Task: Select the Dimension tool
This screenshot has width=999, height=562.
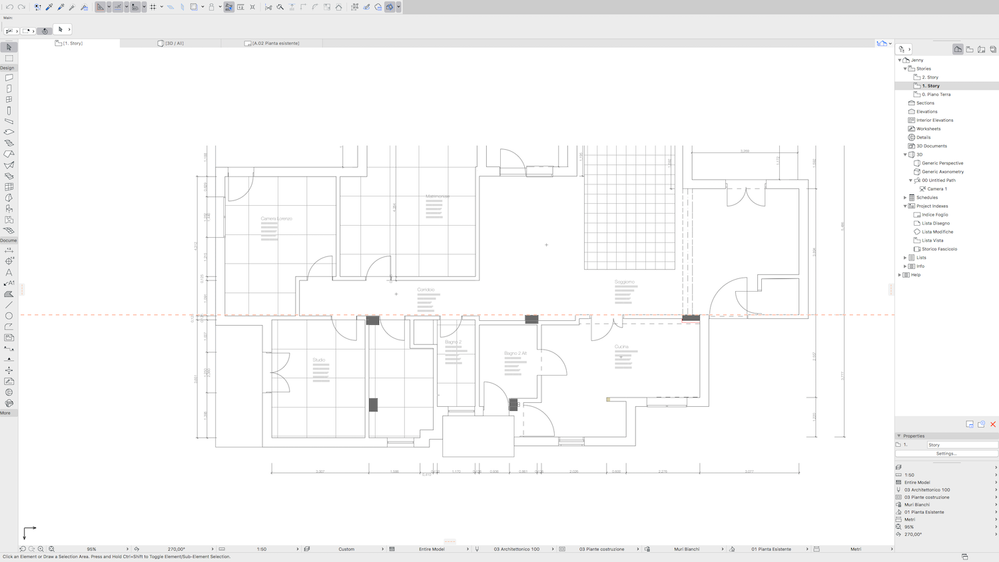Action: coord(9,250)
